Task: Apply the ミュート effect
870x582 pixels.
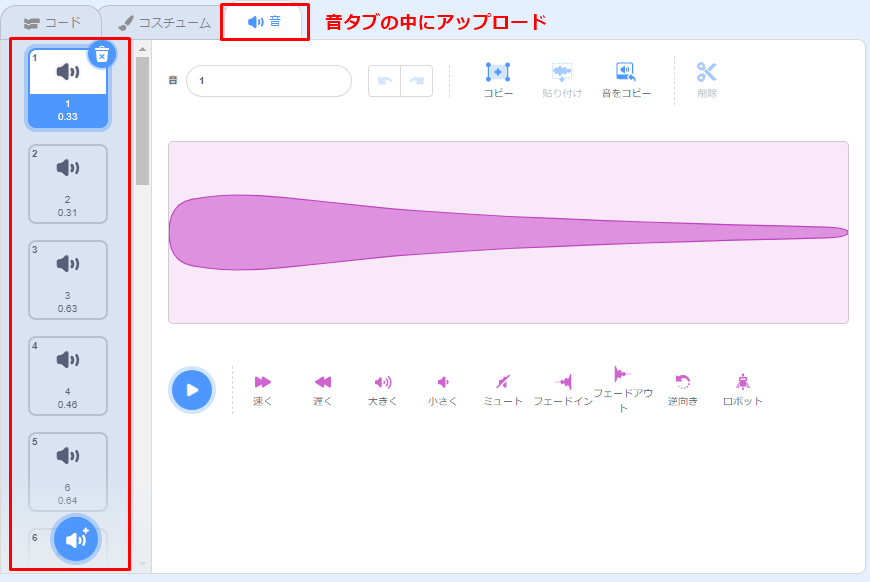Action: click(503, 391)
